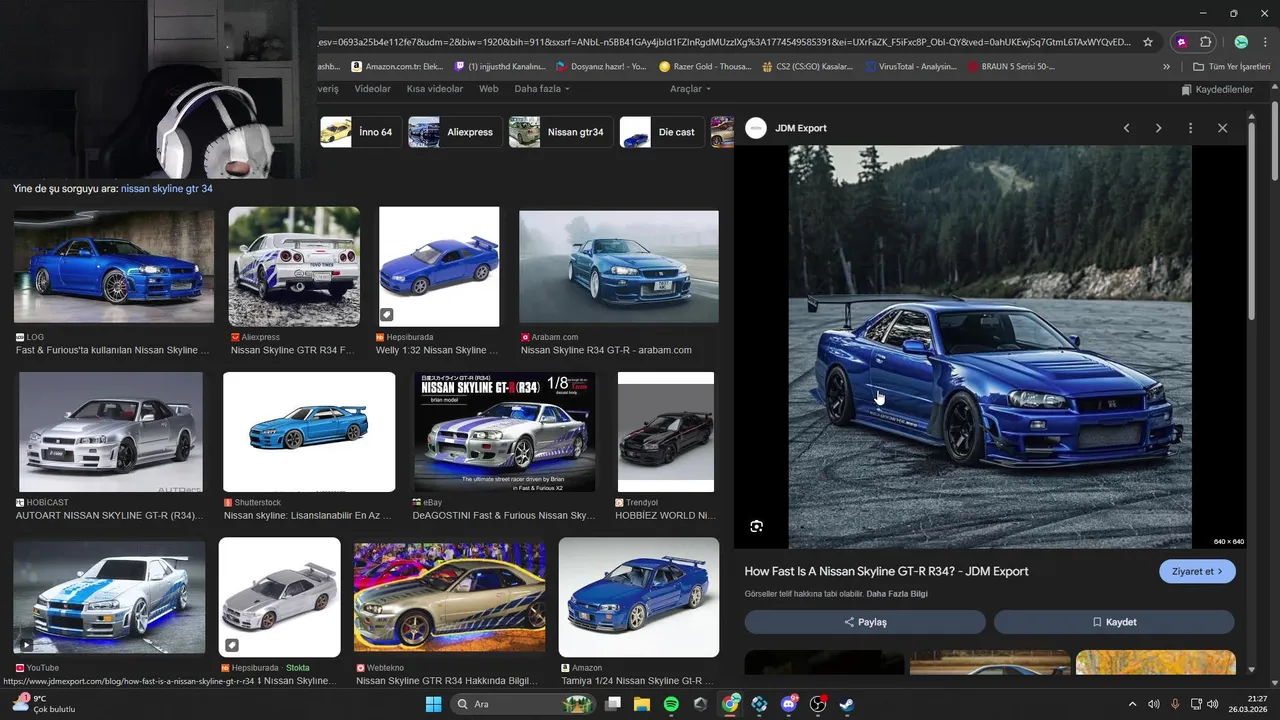Screen dimensions: 1280x720
Task: Switch to the Videolar tab
Action: (x=373, y=89)
